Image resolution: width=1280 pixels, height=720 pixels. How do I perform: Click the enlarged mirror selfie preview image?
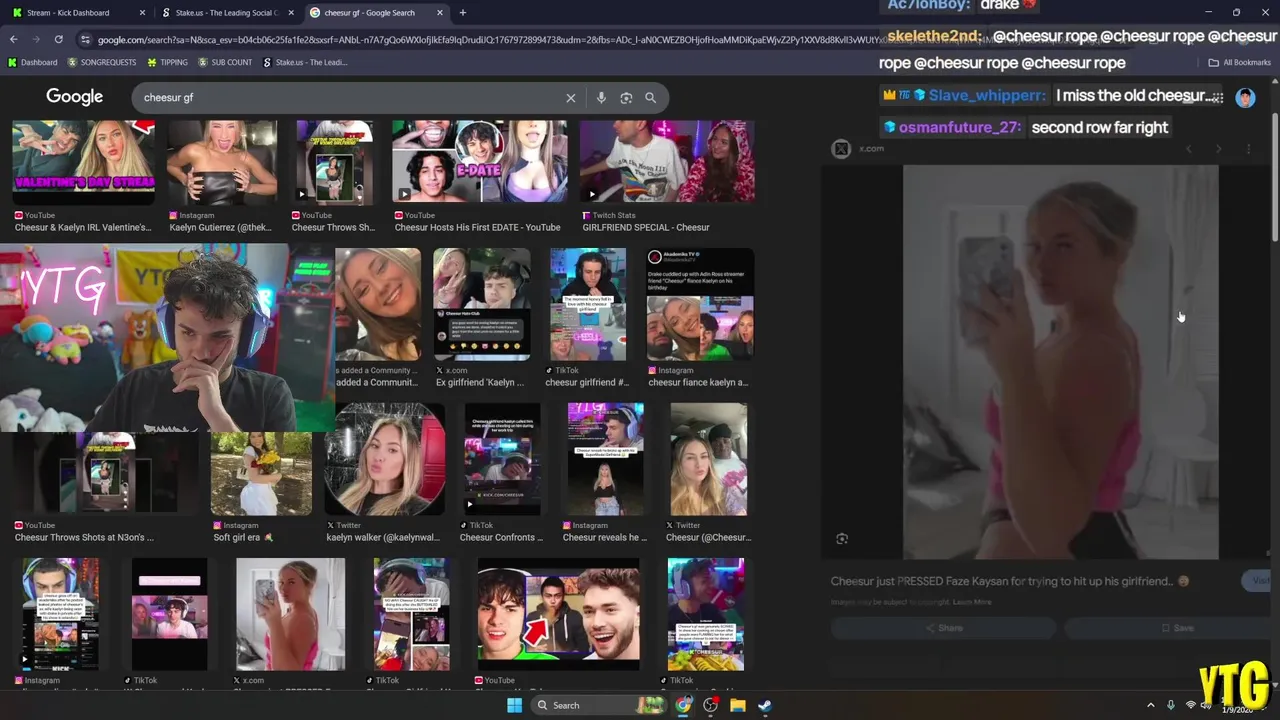tap(1061, 362)
